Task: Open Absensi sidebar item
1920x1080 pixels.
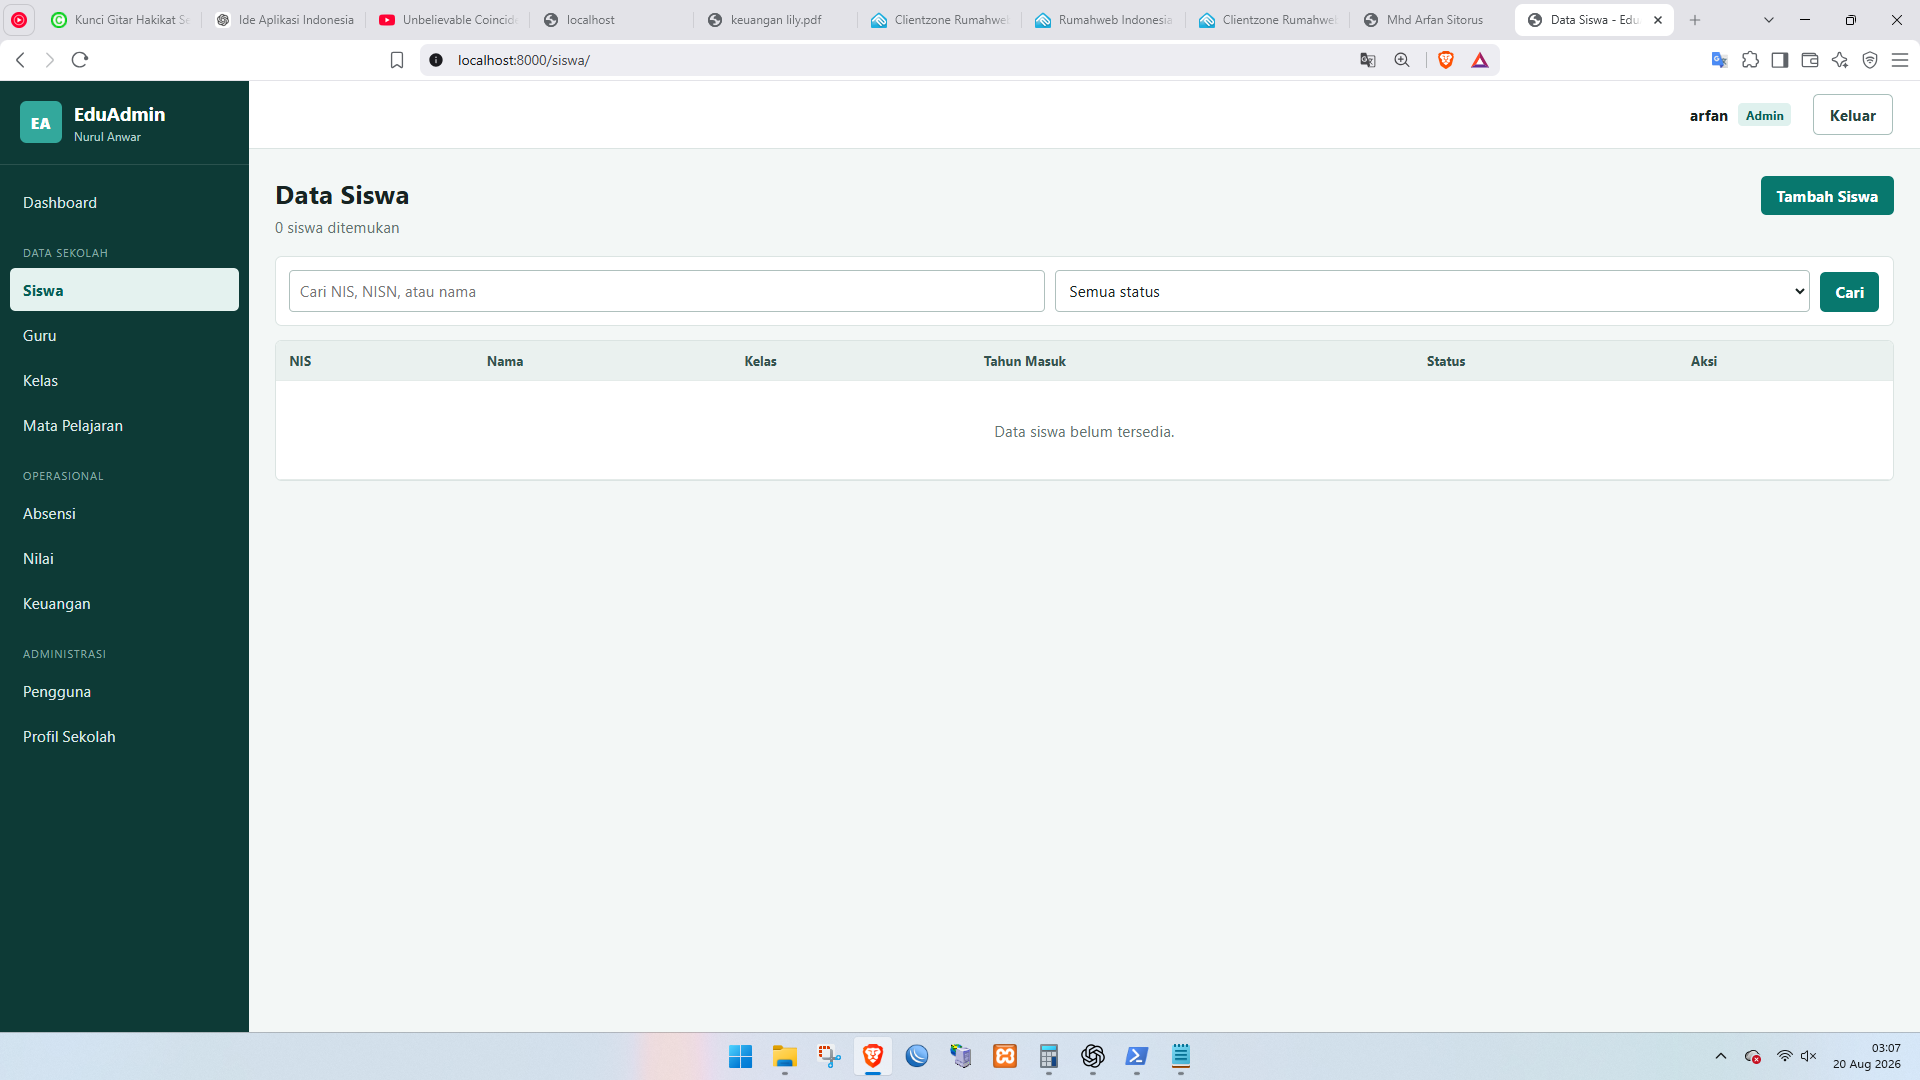Action: tap(124, 514)
